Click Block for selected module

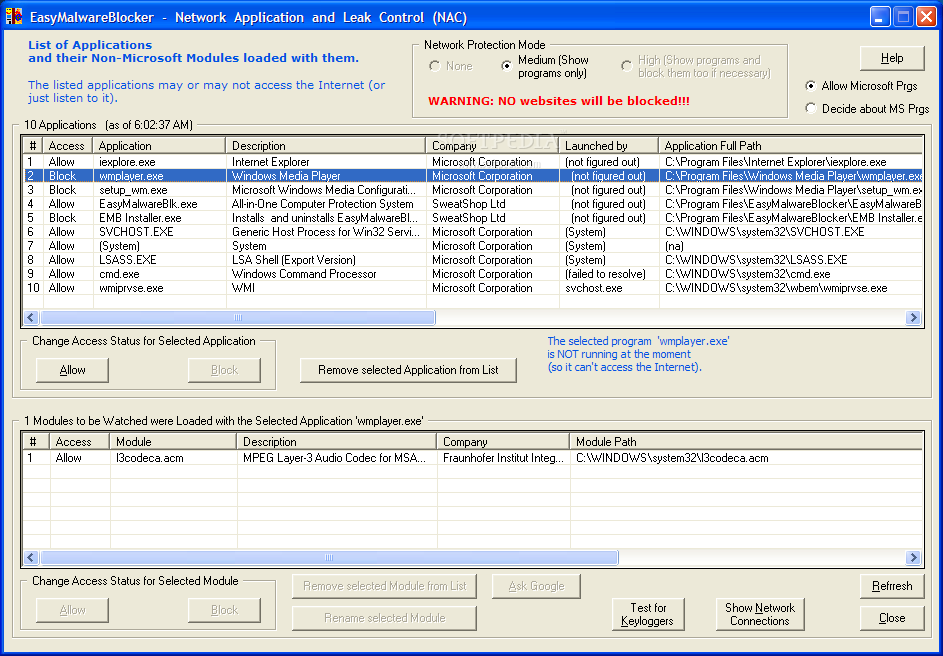[224, 610]
